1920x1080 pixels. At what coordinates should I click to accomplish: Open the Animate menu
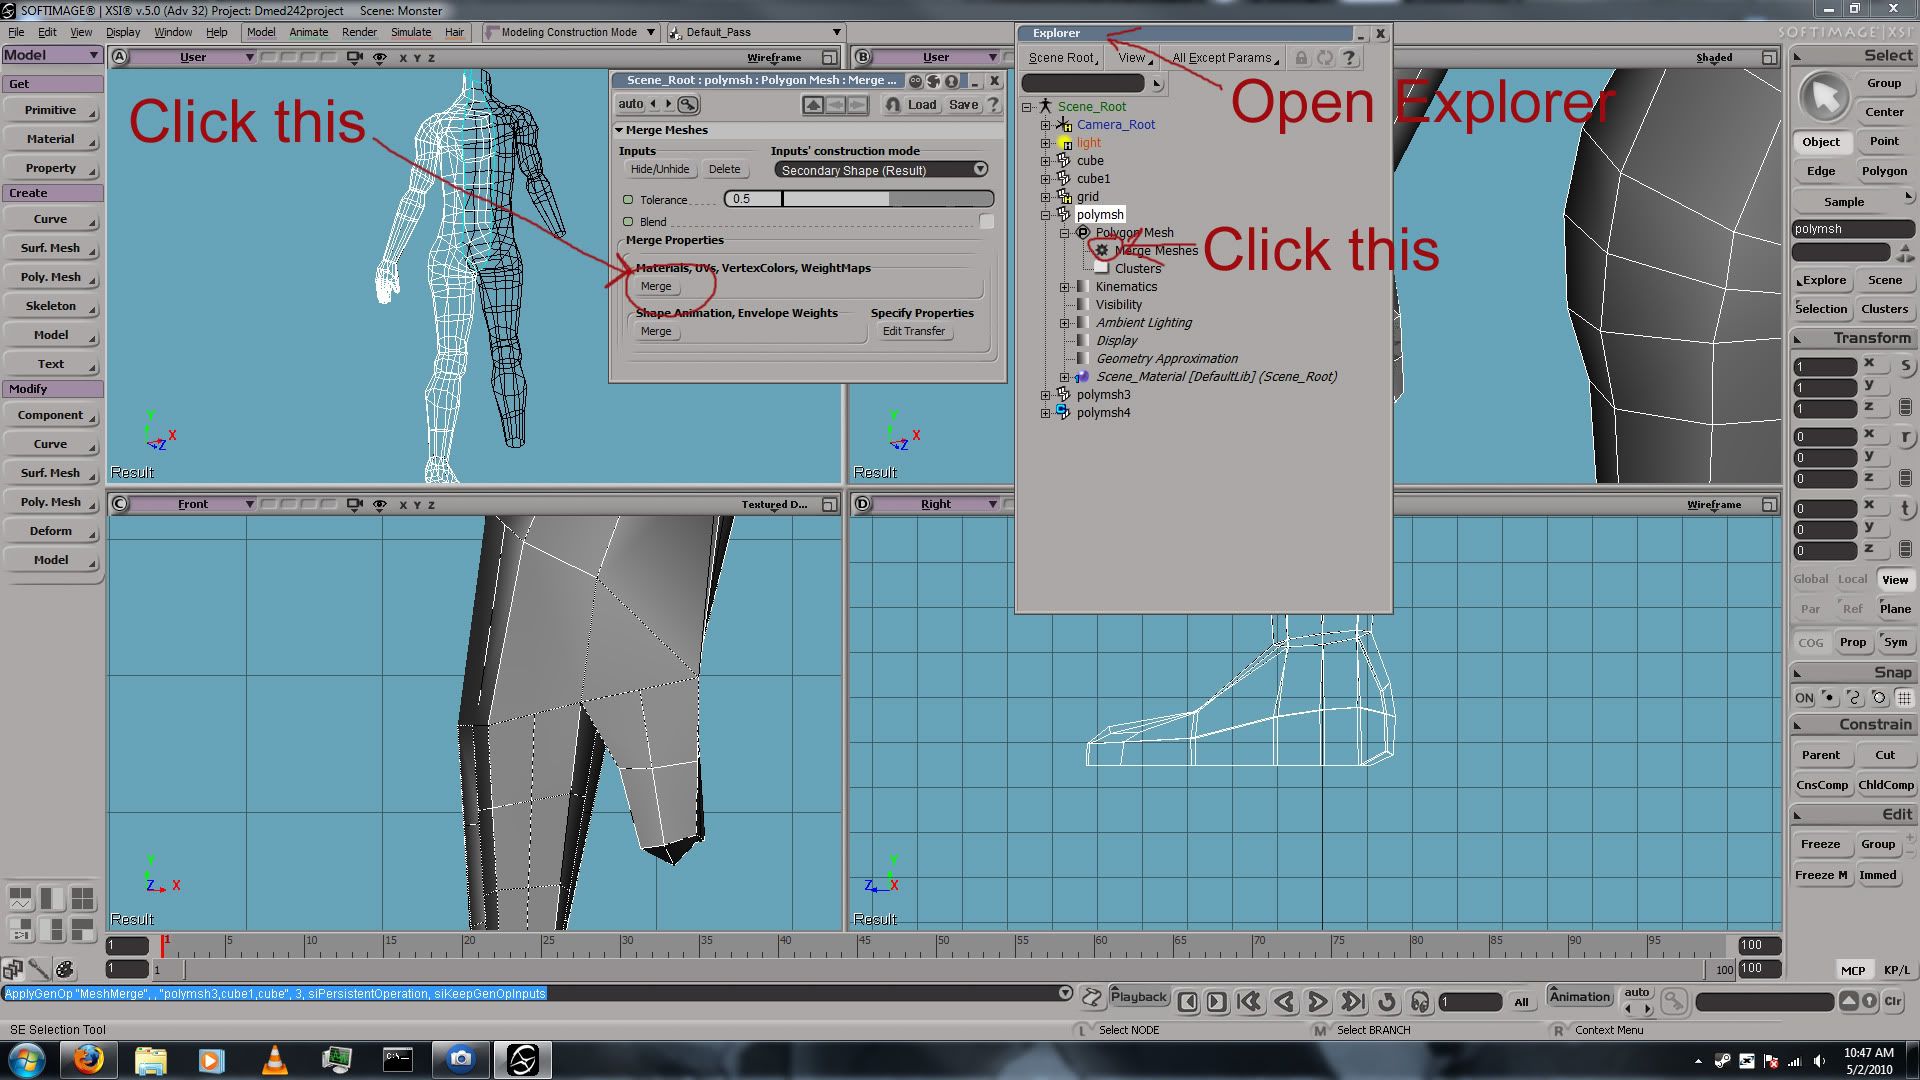pyautogui.click(x=308, y=32)
